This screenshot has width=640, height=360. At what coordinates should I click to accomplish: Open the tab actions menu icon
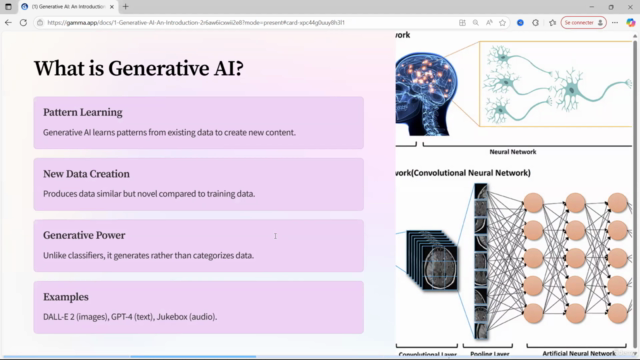click(x=8, y=7)
